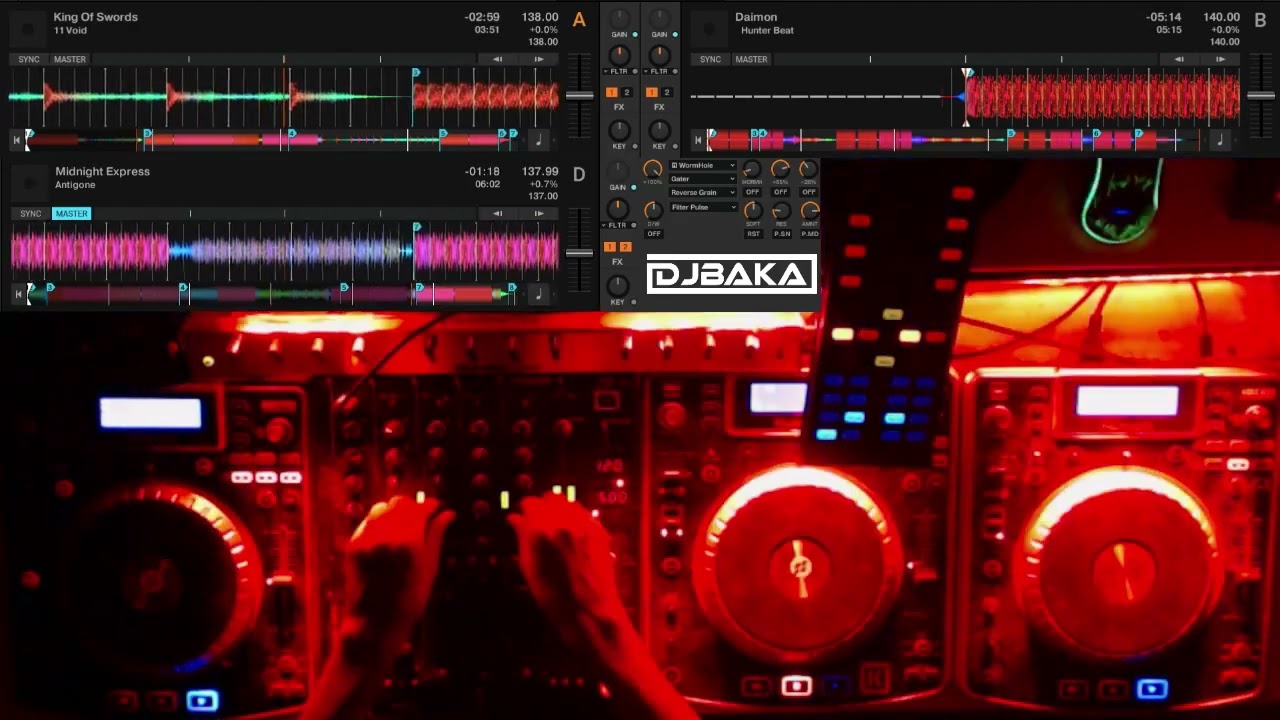The height and width of the screenshot is (720, 1280).
Task: Click tempo bend backward arrow on Deck A
Action: tap(497, 59)
